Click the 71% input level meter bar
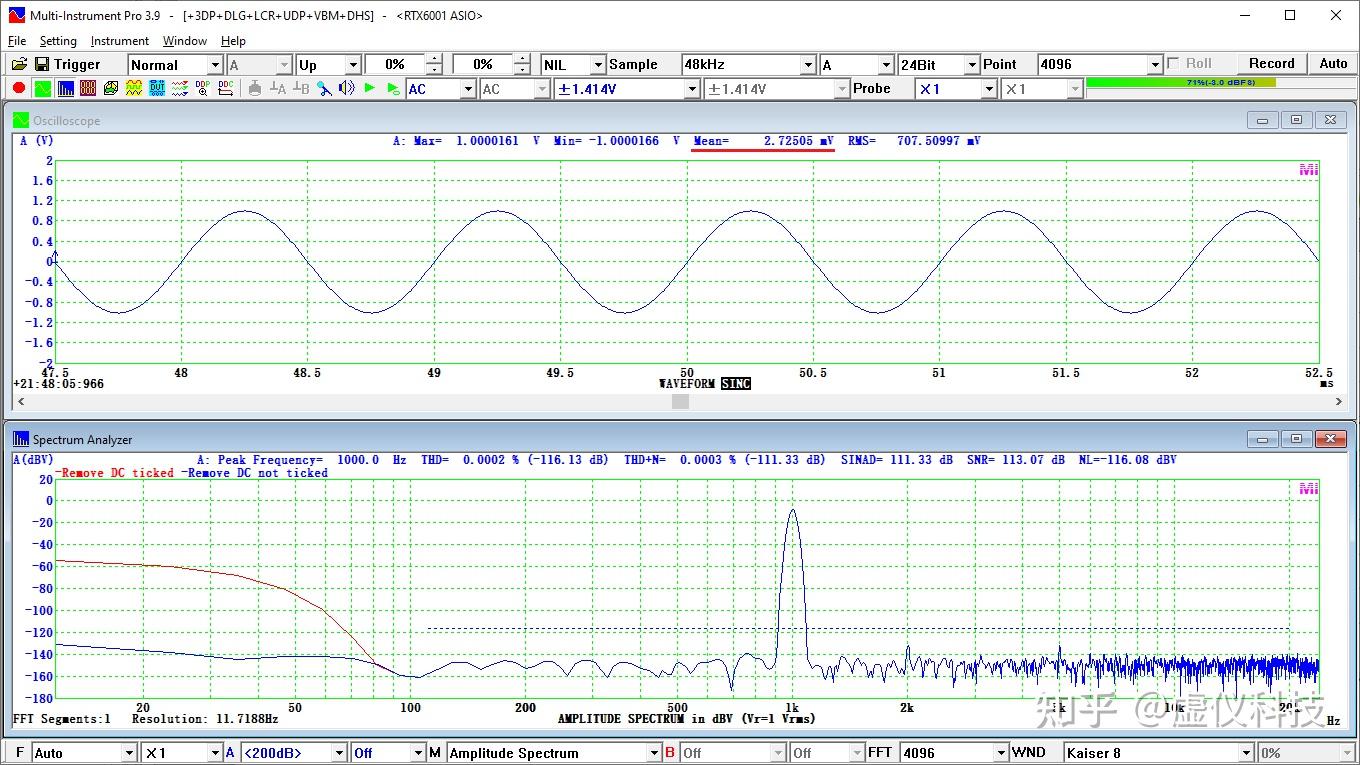 (x=1180, y=83)
